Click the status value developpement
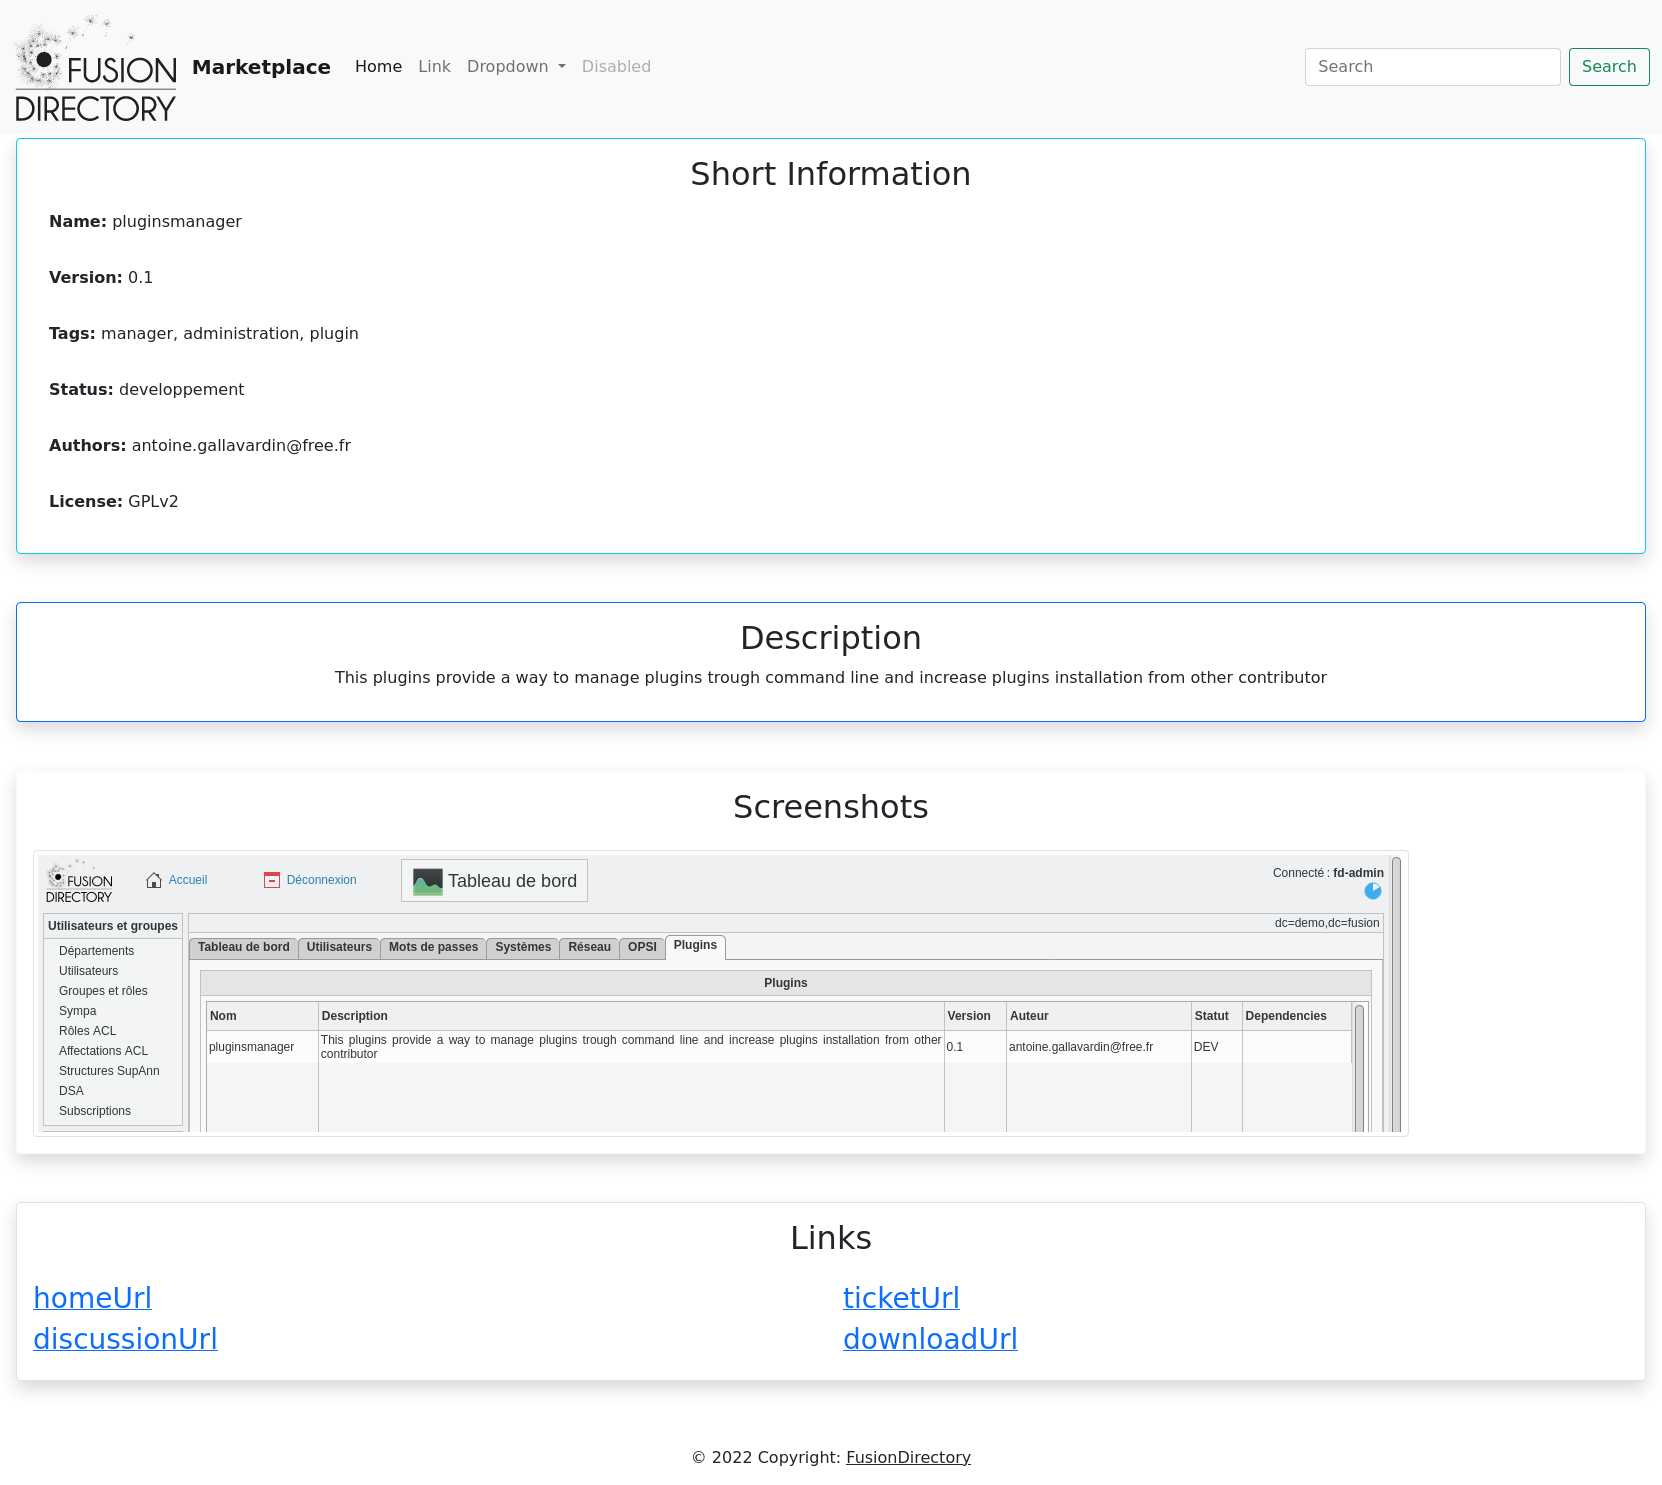Screen dimensions: 1662x1485 pyautogui.click(x=181, y=390)
